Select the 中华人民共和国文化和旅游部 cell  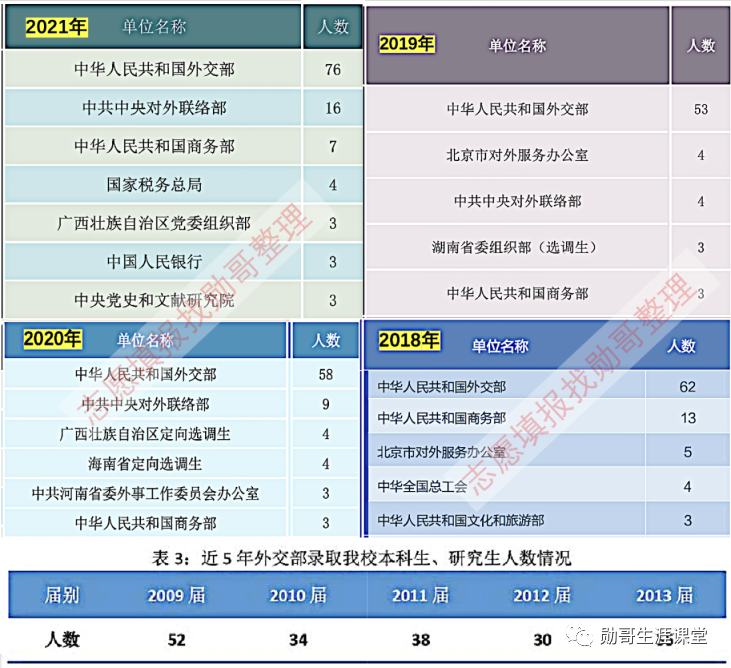pyautogui.click(x=461, y=520)
